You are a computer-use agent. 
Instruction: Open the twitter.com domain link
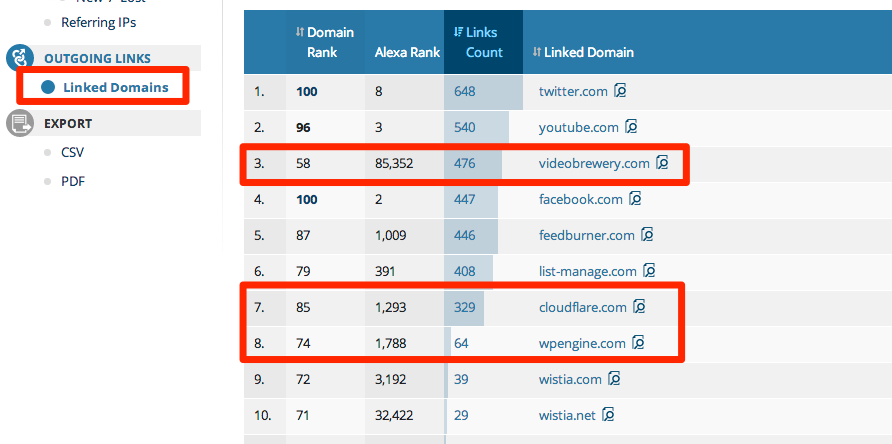pyautogui.click(x=573, y=91)
